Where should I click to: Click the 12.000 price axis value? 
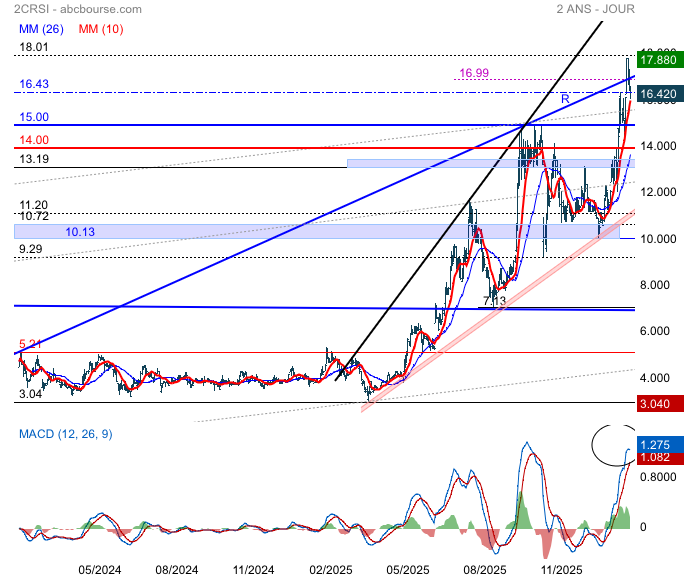658,192
